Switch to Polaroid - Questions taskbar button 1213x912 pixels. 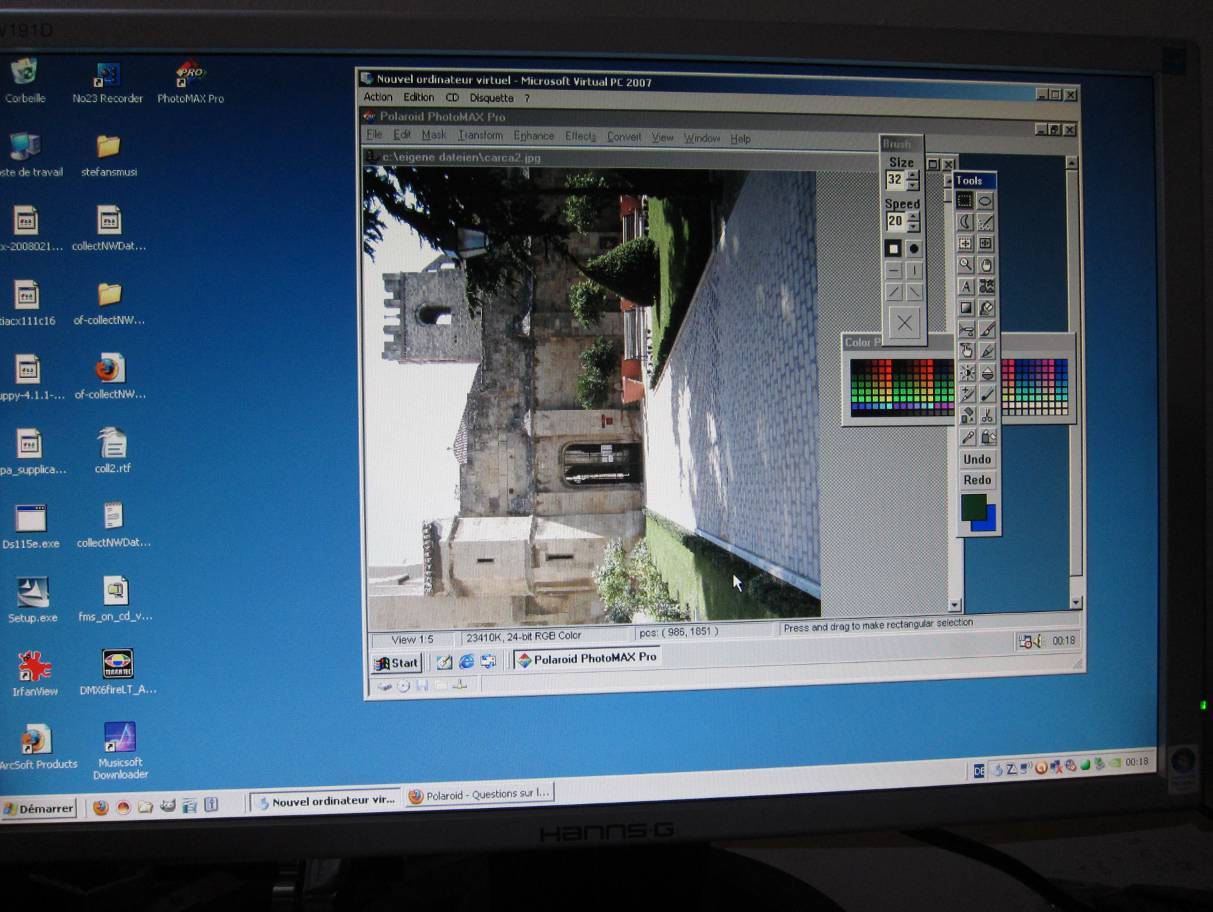point(479,796)
